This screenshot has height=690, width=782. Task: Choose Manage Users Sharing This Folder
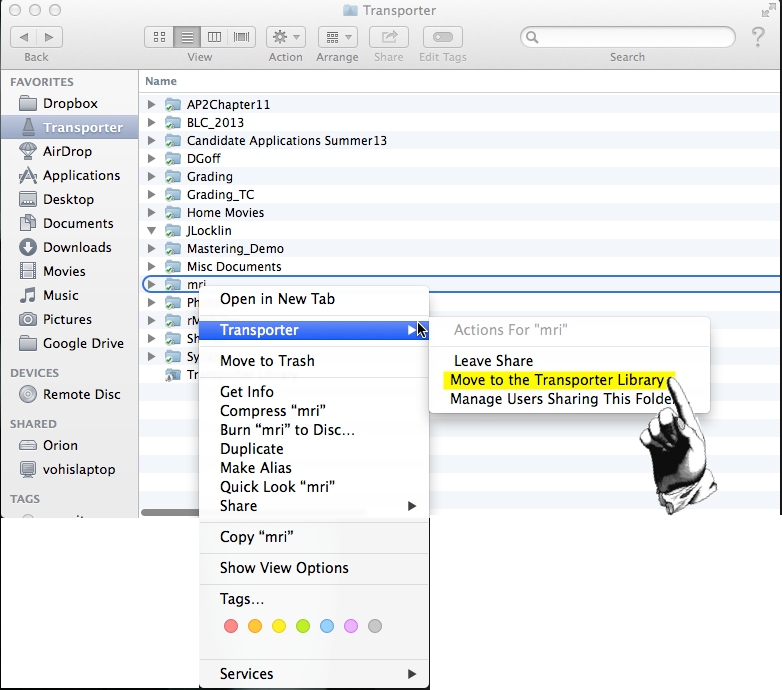(569, 399)
